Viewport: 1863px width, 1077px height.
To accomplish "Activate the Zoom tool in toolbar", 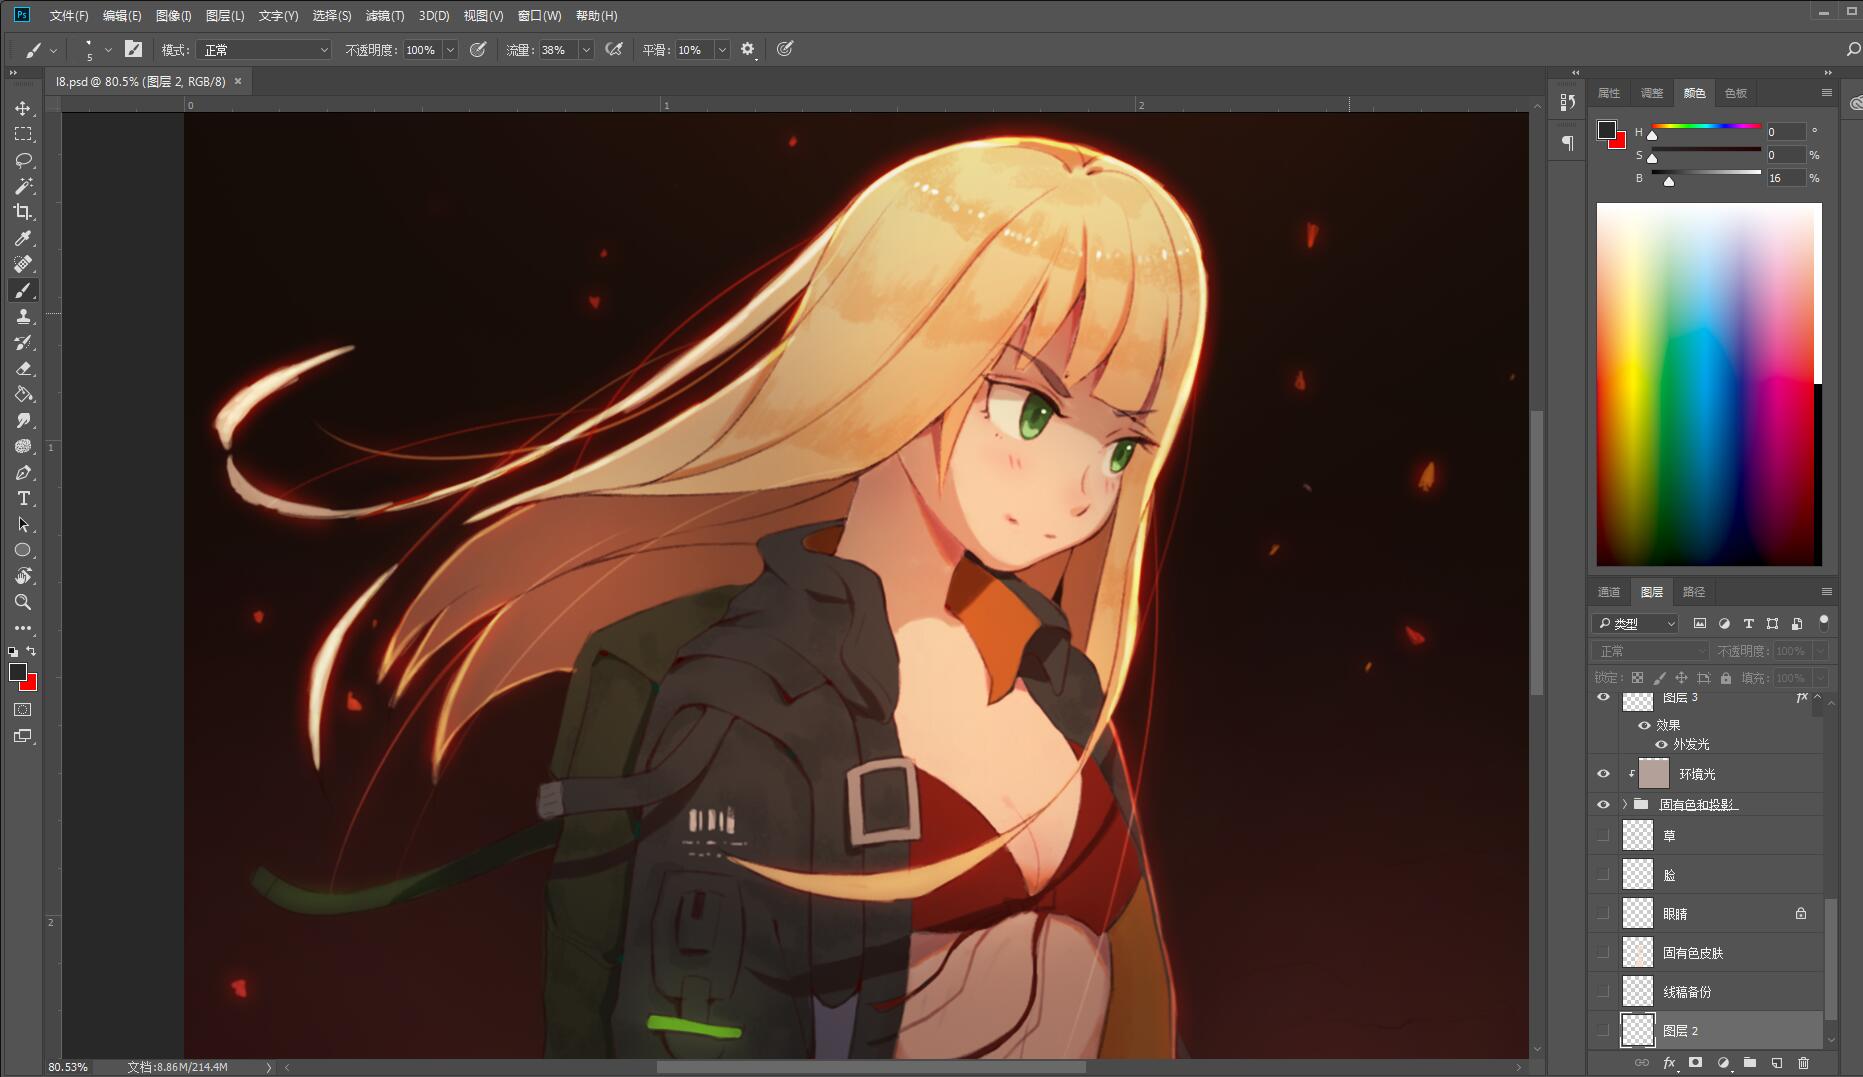I will coord(23,602).
